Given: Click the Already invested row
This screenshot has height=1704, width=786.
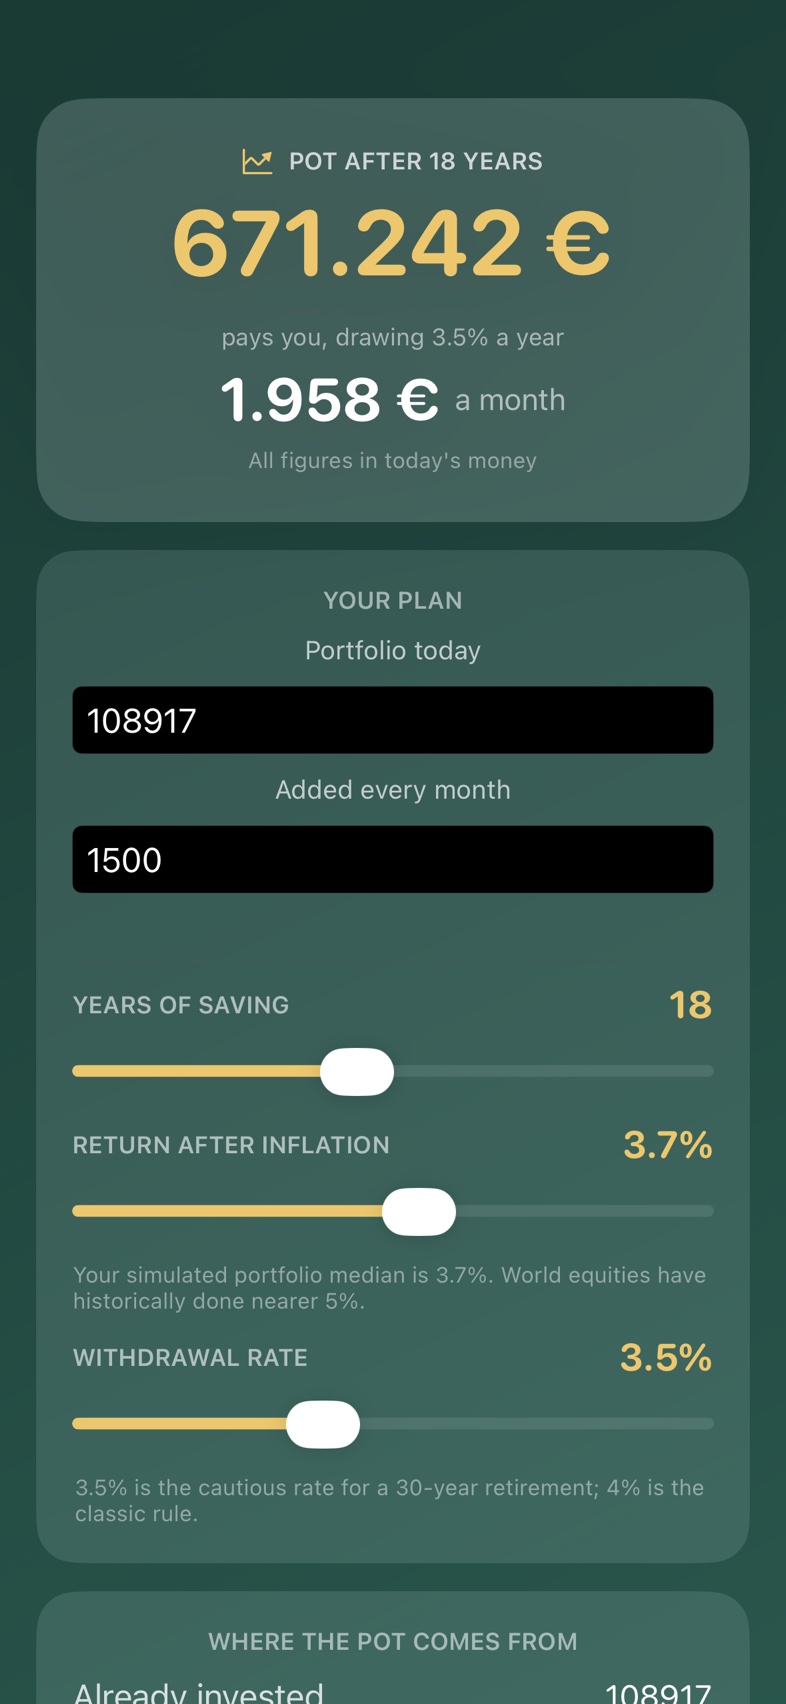Looking at the screenshot, I should tap(393, 1692).
